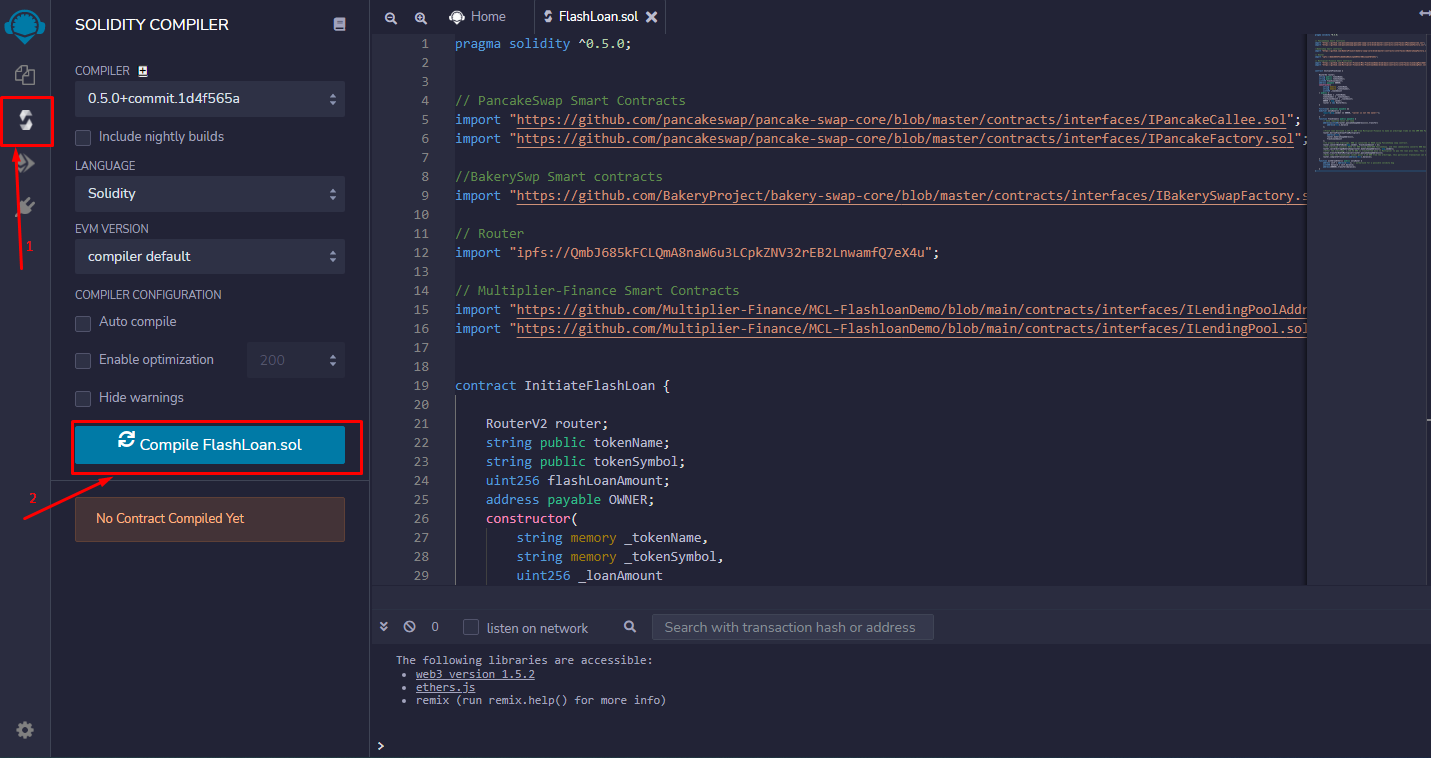Zoom in the editor font
Viewport: 1431px width, 758px height.
(421, 17)
